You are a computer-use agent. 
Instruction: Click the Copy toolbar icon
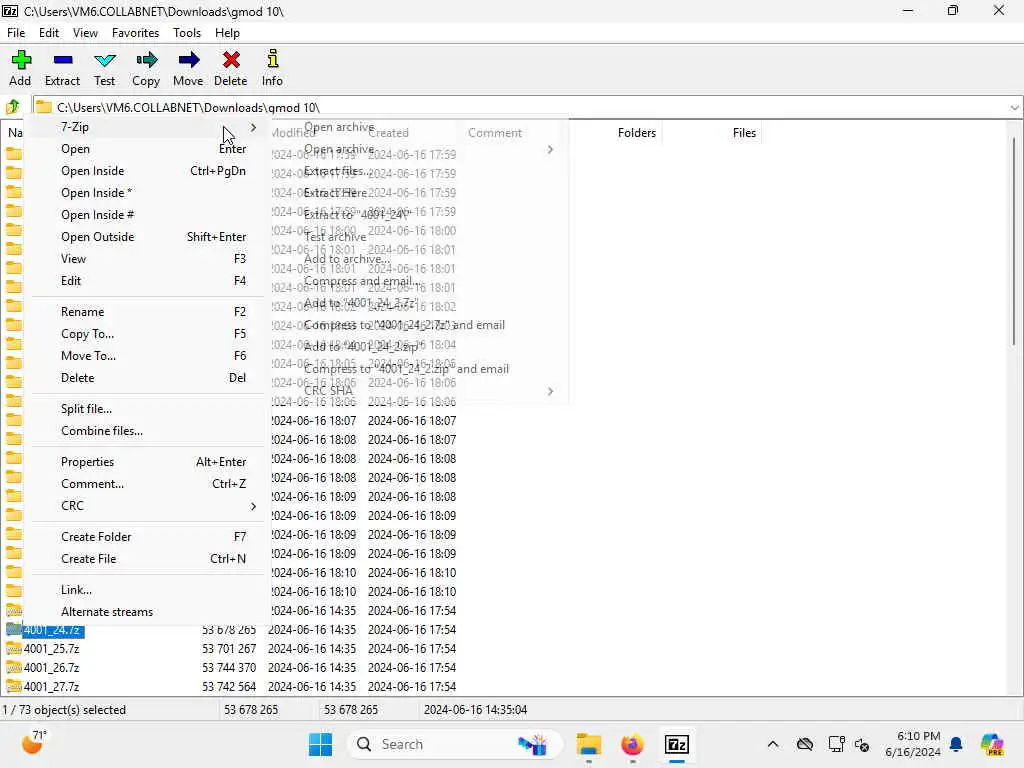click(x=146, y=60)
